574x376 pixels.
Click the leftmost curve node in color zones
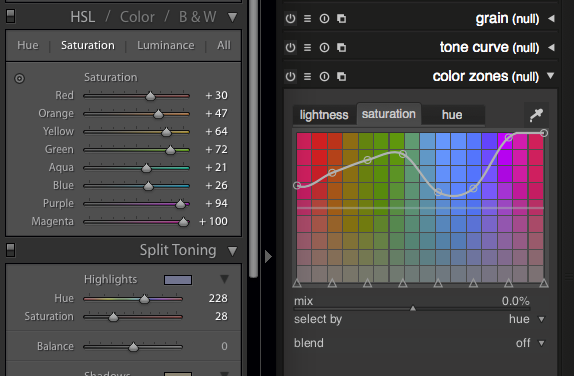point(297,186)
